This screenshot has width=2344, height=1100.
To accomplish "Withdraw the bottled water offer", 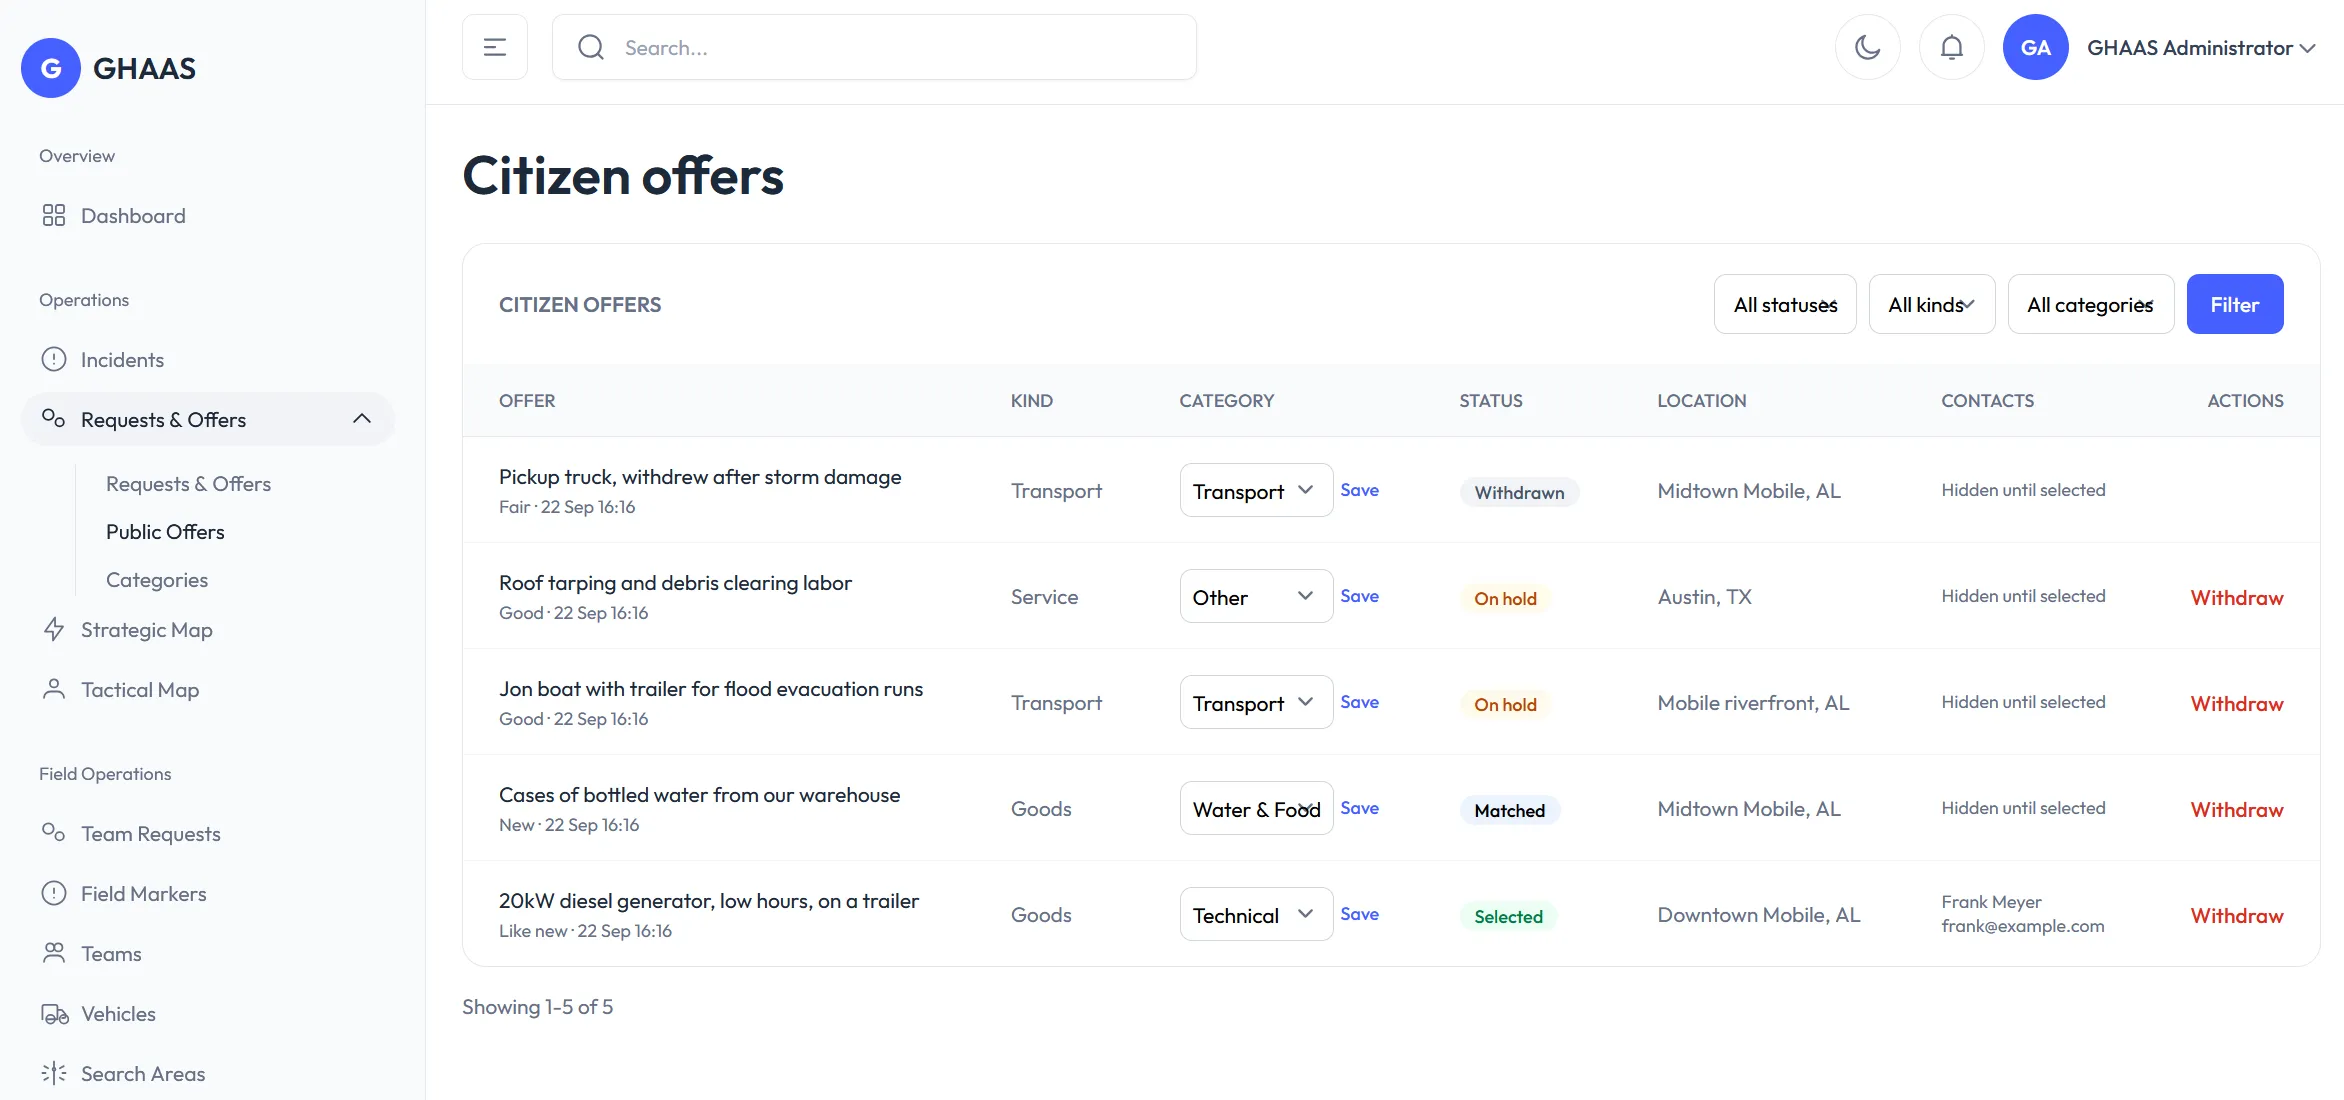I will click(2237, 810).
